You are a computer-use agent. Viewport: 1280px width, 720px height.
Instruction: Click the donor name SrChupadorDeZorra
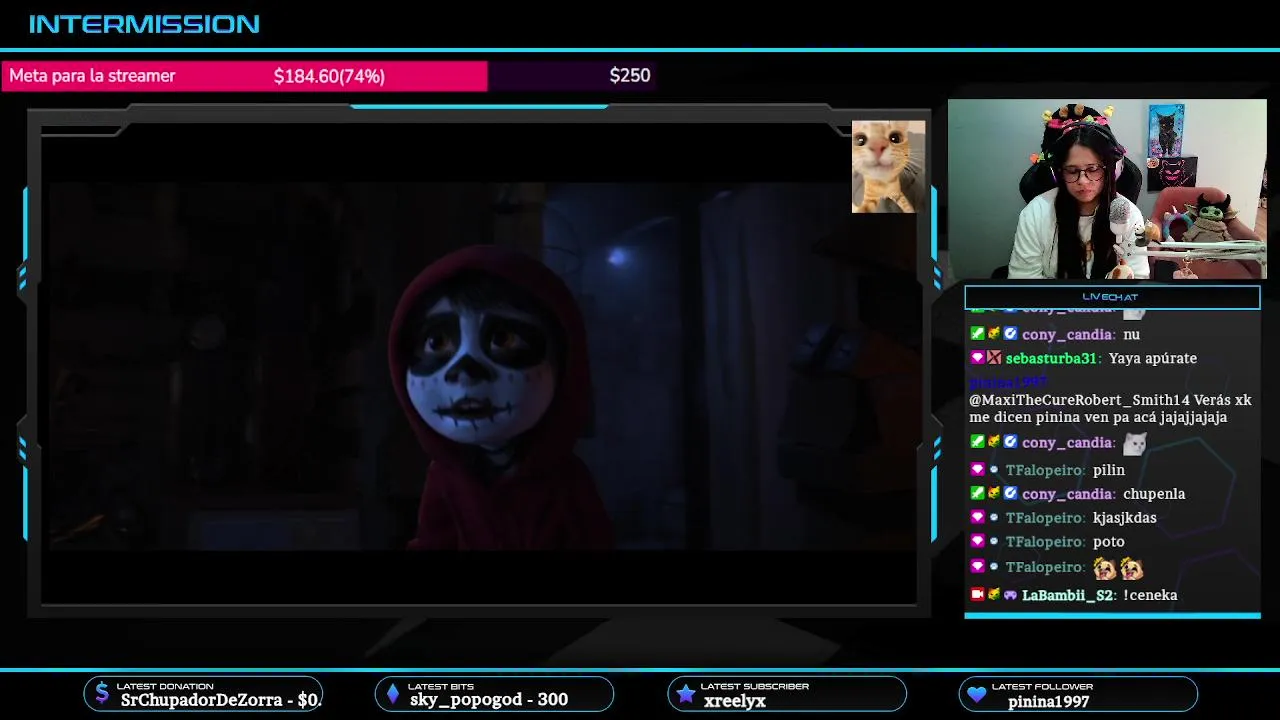[201, 700]
